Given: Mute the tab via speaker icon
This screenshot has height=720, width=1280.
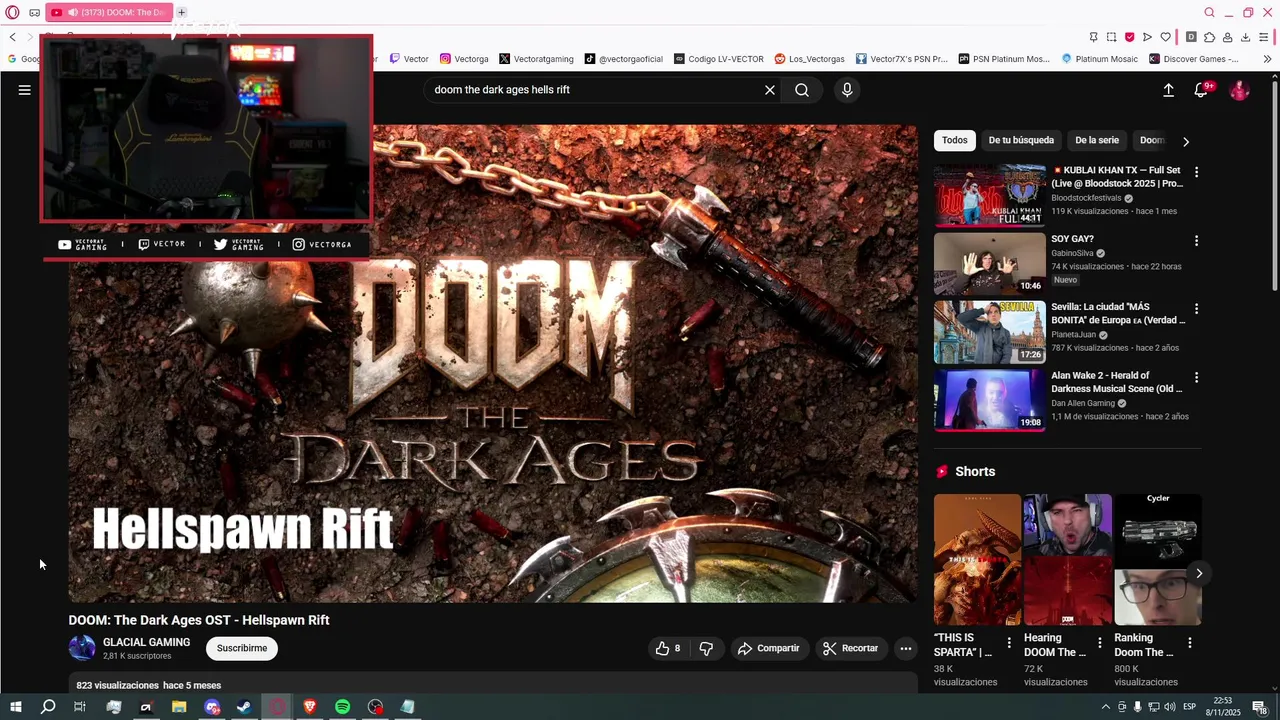Looking at the screenshot, I should click(x=73, y=12).
